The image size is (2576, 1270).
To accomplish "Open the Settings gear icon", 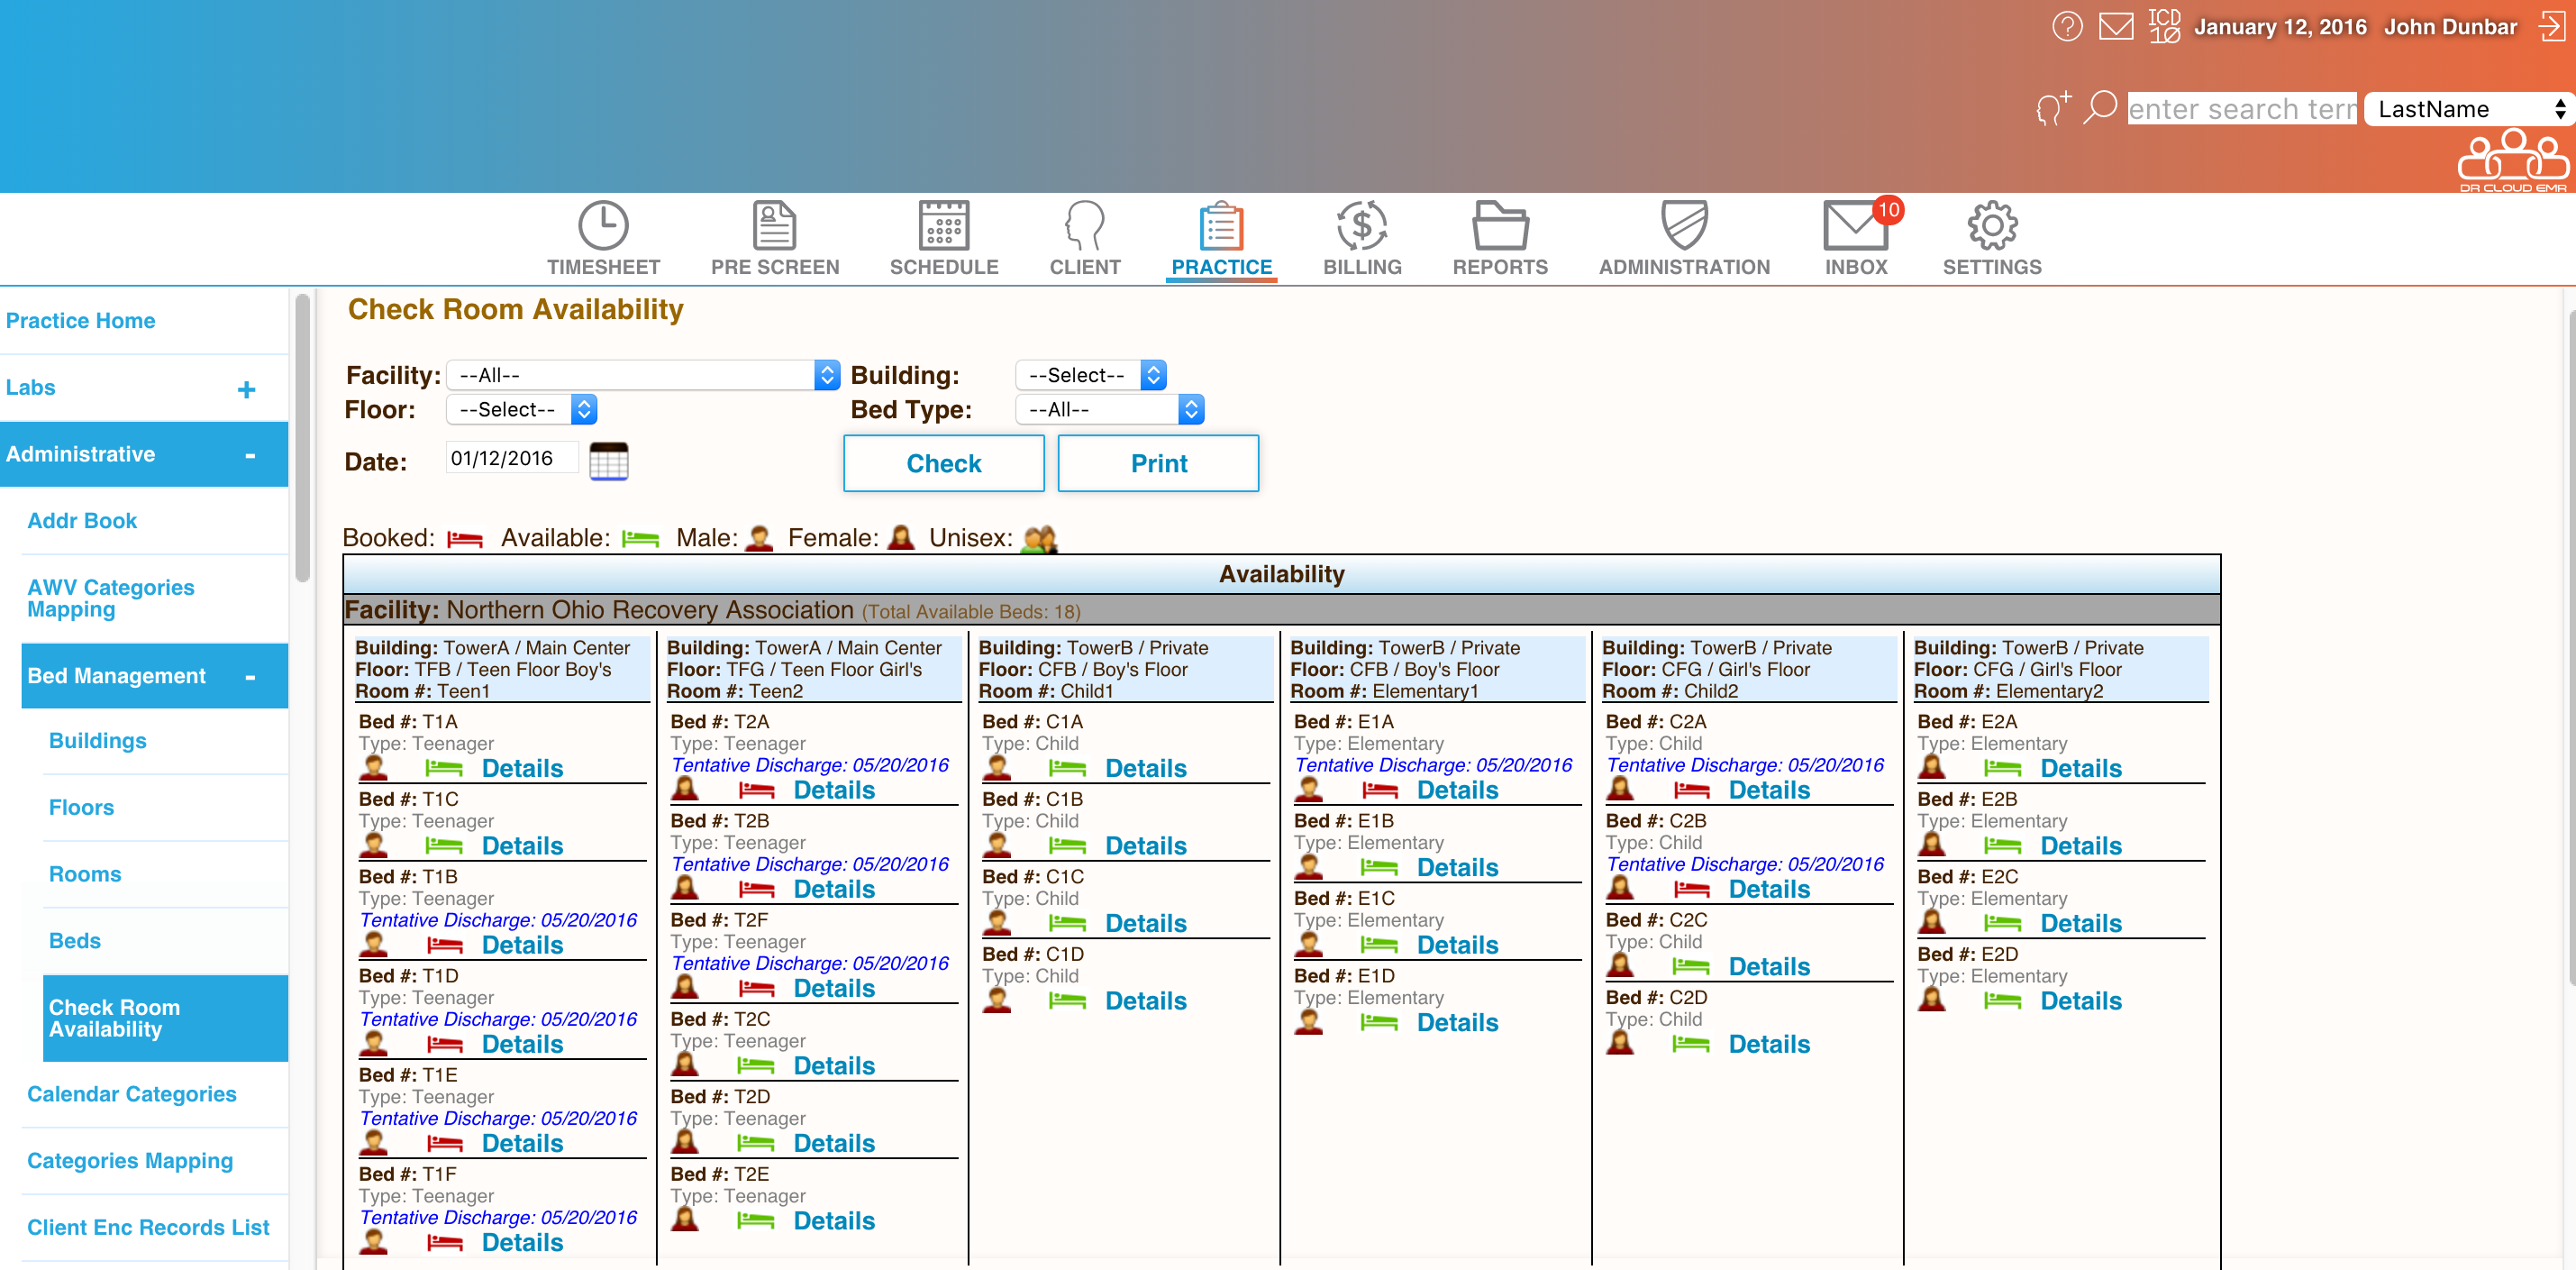I will click(x=1991, y=226).
